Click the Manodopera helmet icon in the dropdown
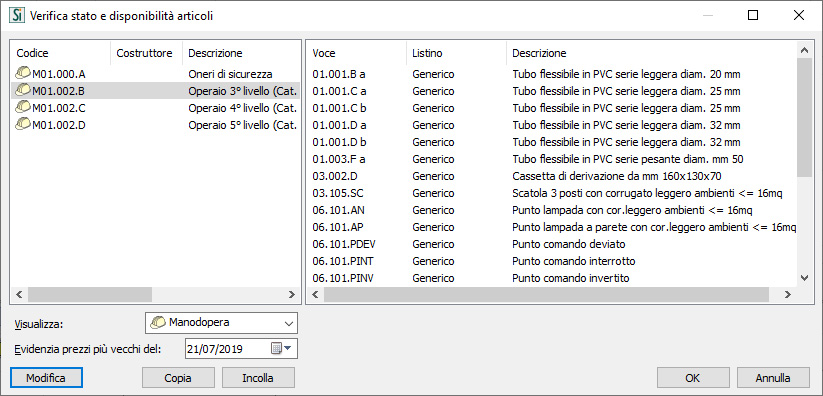This screenshot has width=823, height=396. click(x=158, y=322)
